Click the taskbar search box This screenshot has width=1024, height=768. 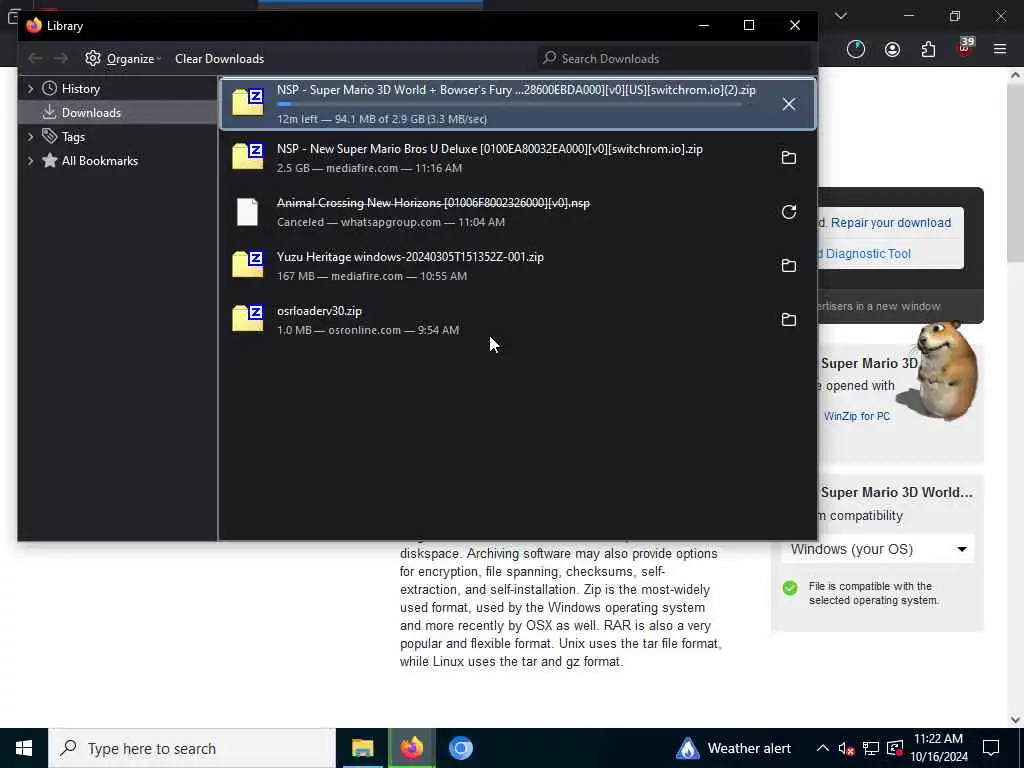coord(191,748)
